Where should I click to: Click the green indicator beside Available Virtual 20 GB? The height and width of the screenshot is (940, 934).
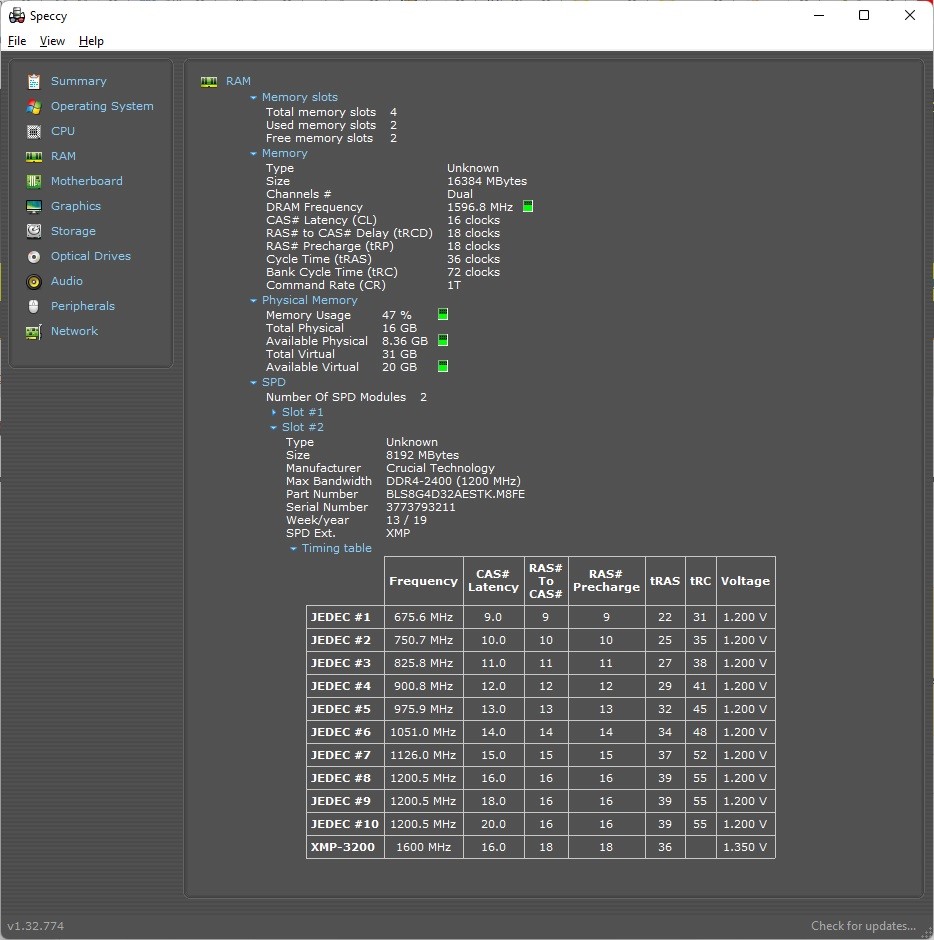point(443,366)
